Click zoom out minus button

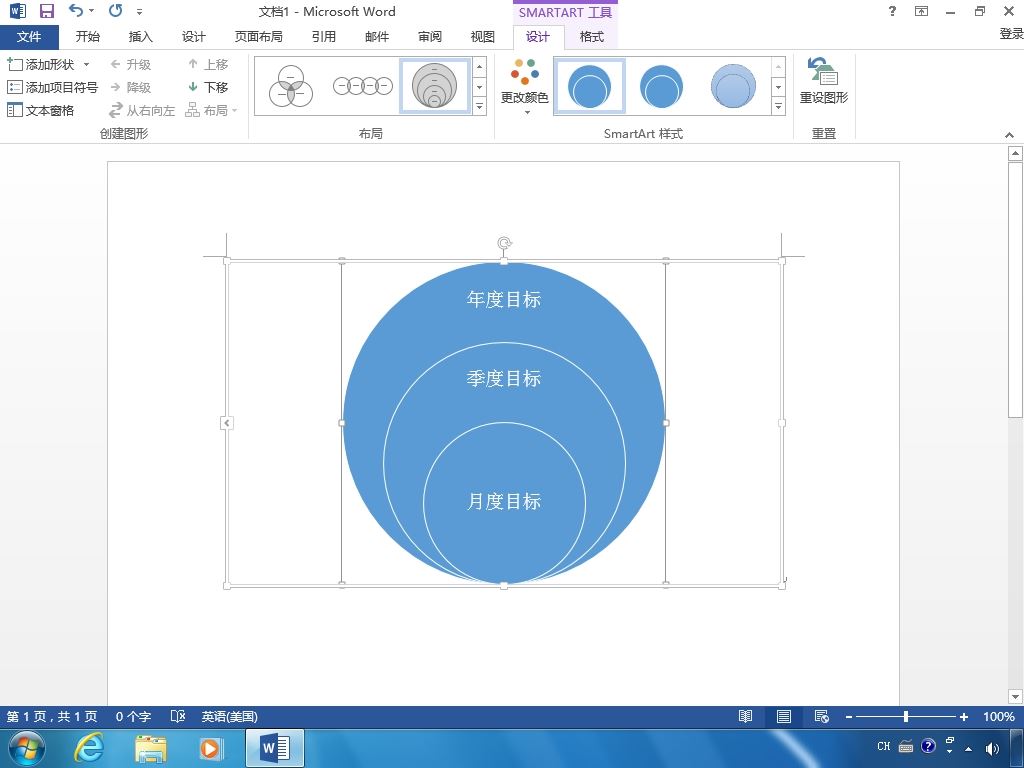click(x=849, y=717)
